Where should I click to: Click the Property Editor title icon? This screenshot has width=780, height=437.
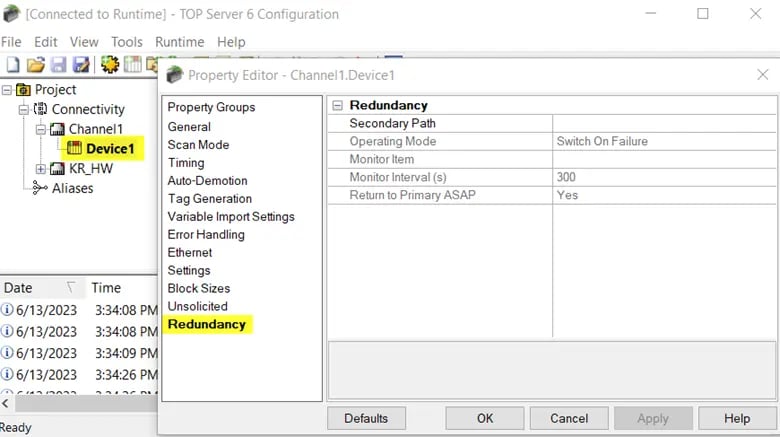click(x=175, y=75)
